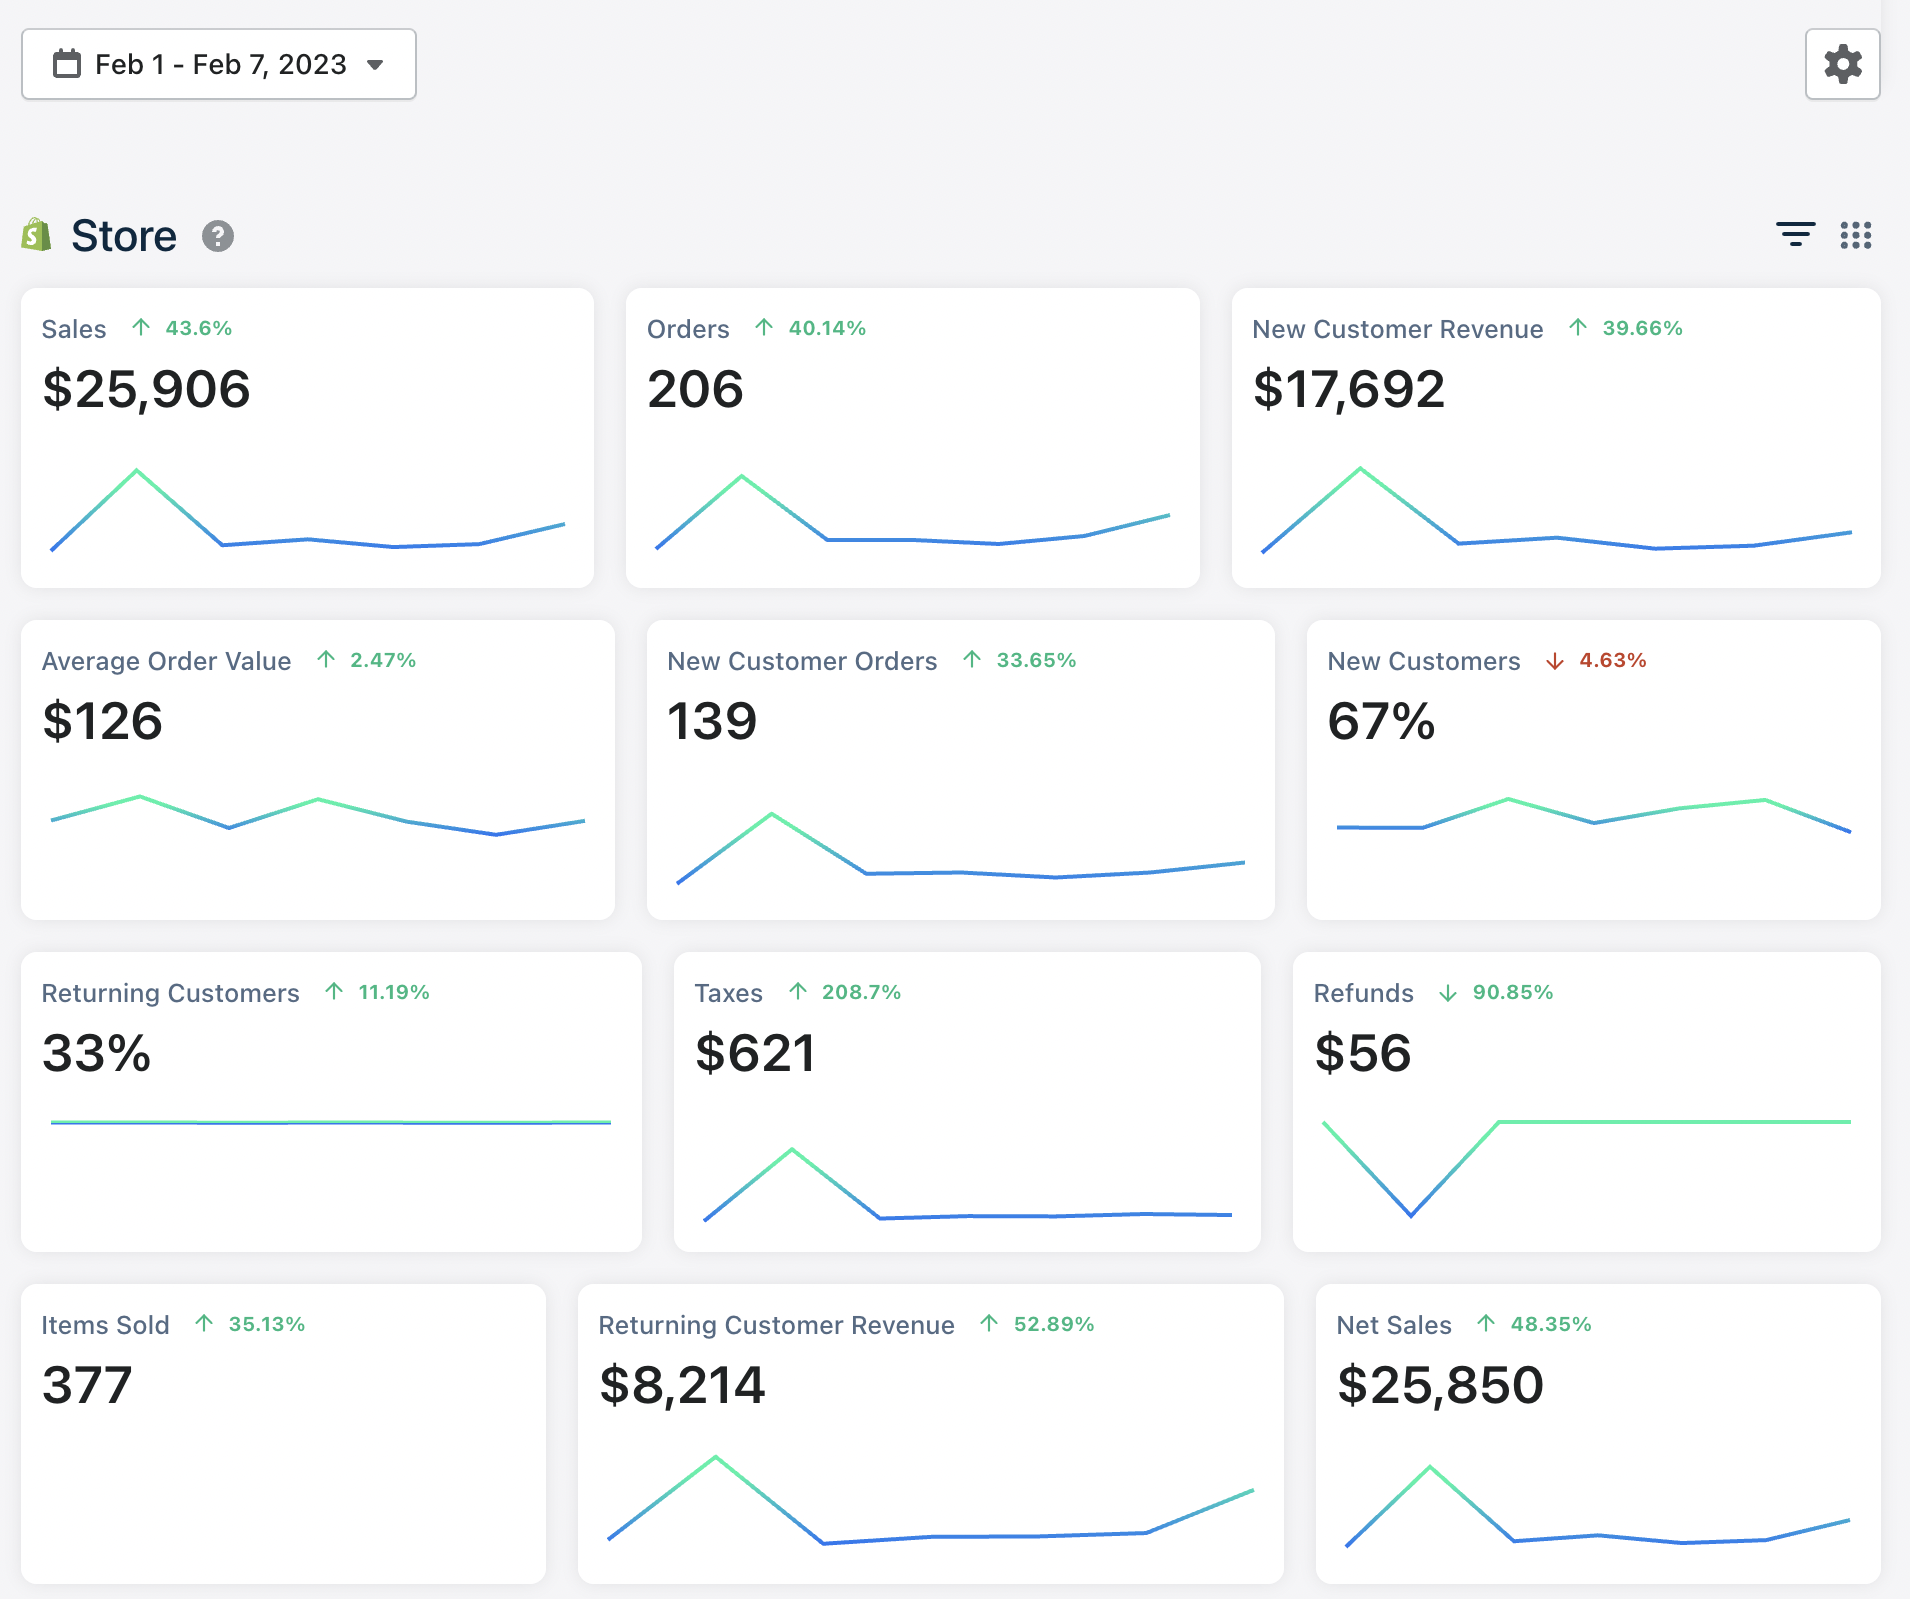Click the calendar icon in date picker

click(67, 64)
